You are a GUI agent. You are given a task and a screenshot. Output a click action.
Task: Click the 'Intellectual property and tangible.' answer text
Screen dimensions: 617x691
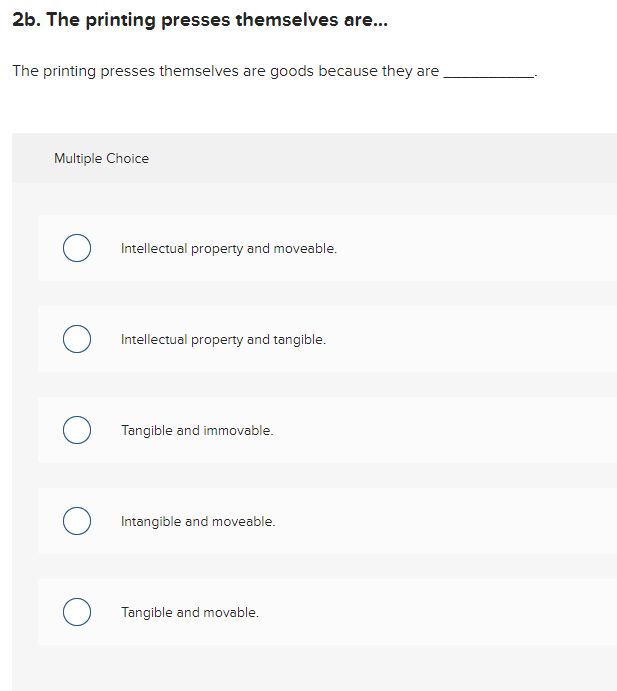click(223, 339)
